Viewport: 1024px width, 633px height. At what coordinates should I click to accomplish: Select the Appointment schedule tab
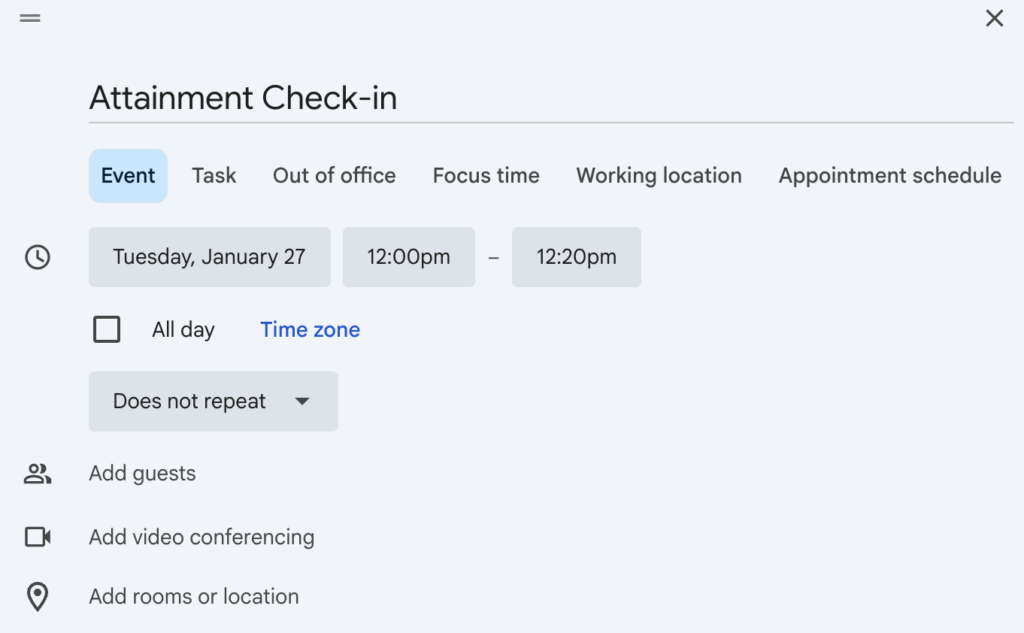coord(889,175)
